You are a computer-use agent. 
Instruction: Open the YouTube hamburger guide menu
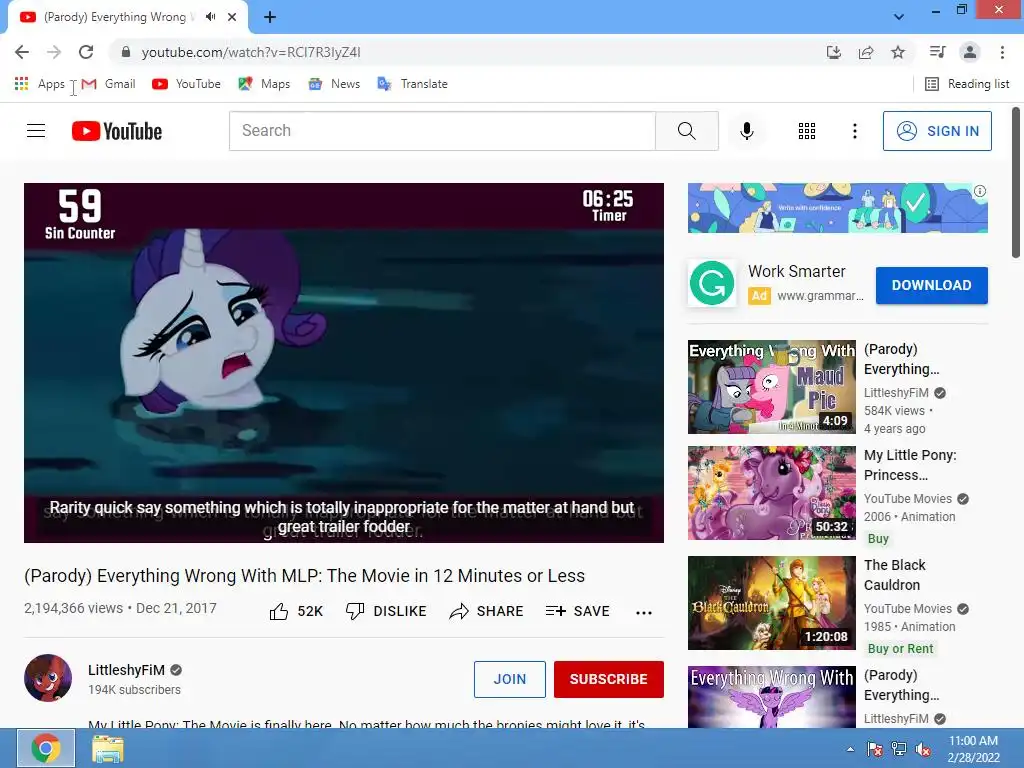[x=36, y=131]
